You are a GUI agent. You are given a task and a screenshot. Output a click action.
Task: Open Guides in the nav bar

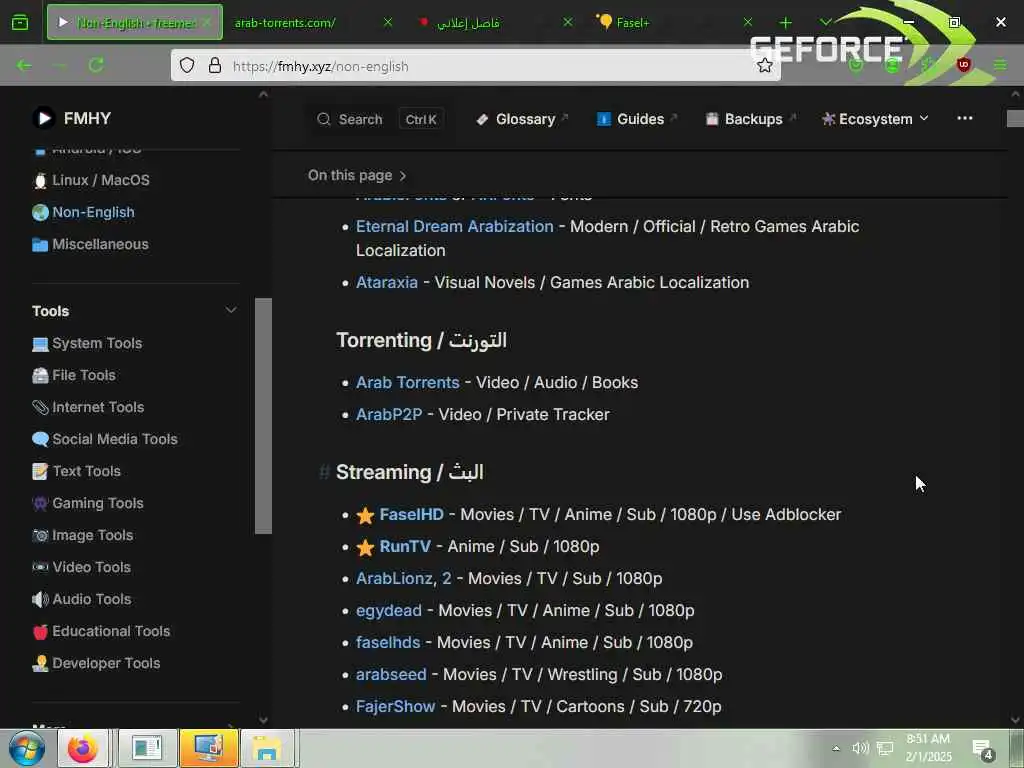click(637, 119)
